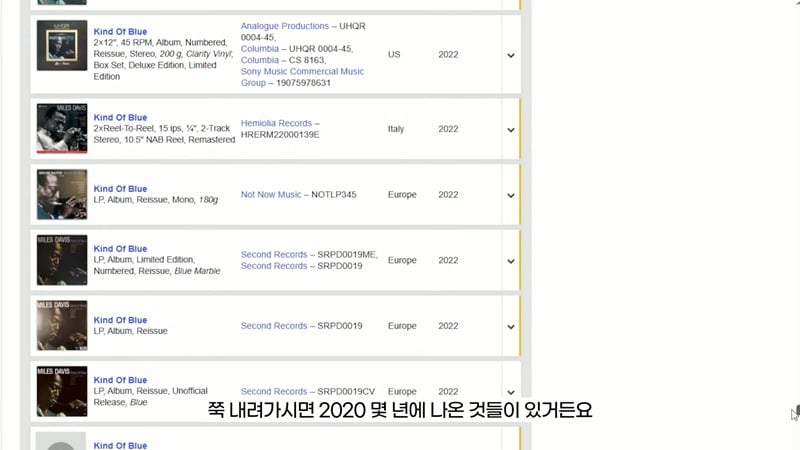Image resolution: width=800 pixels, height=450 pixels.
Task: Open Kind Of Blue reel-to-reel release title
Action: pos(120,117)
